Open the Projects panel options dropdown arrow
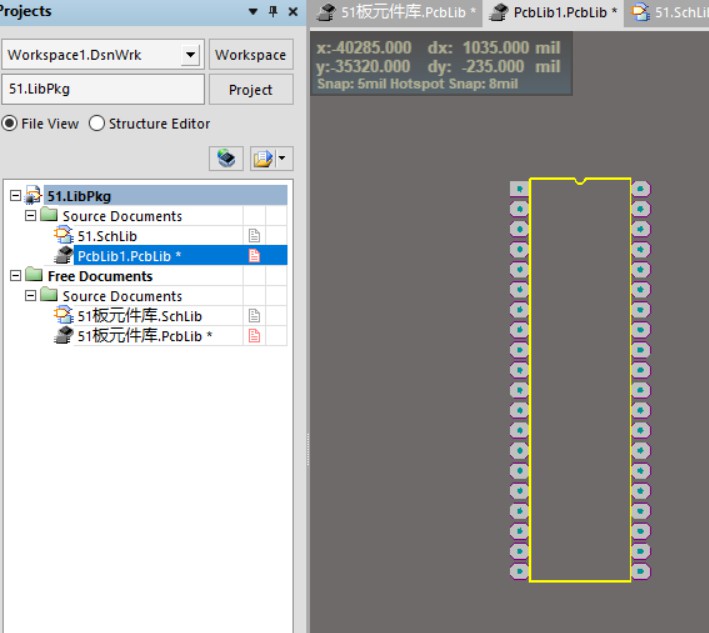 pos(253,12)
